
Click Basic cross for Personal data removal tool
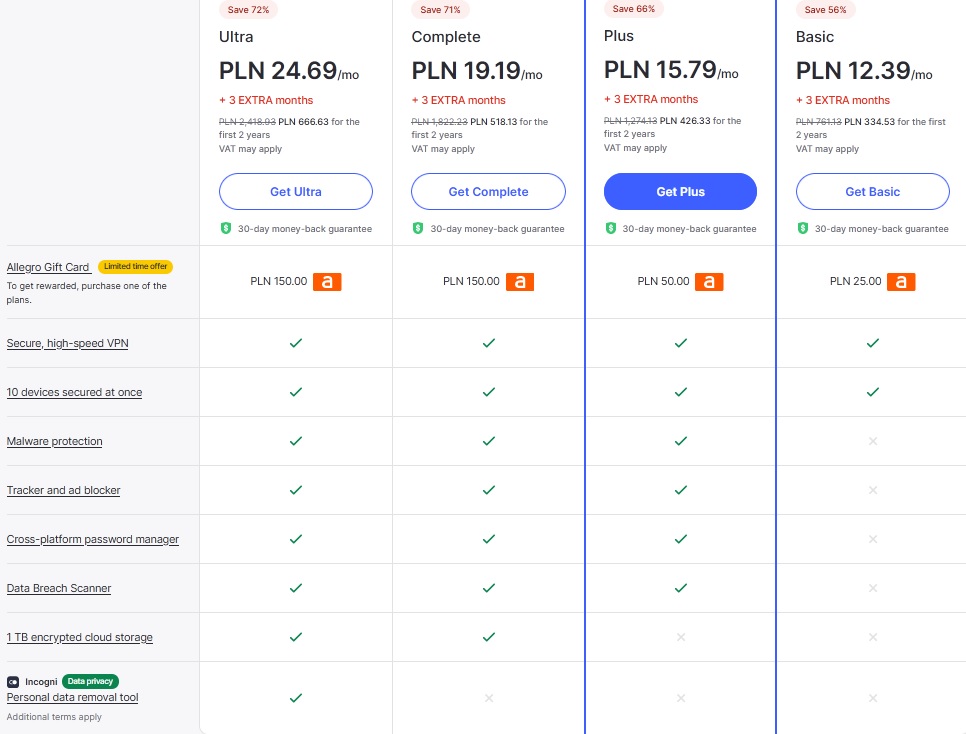[872, 698]
